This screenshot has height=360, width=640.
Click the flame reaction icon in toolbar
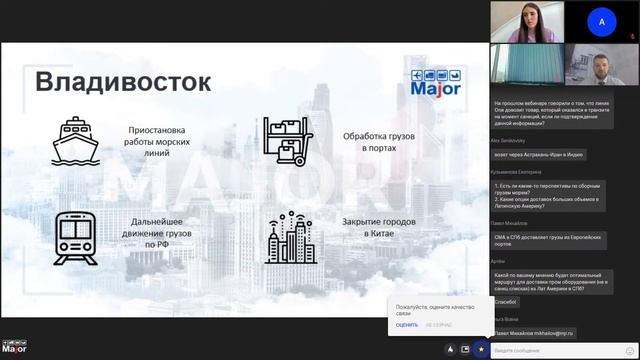(450, 349)
